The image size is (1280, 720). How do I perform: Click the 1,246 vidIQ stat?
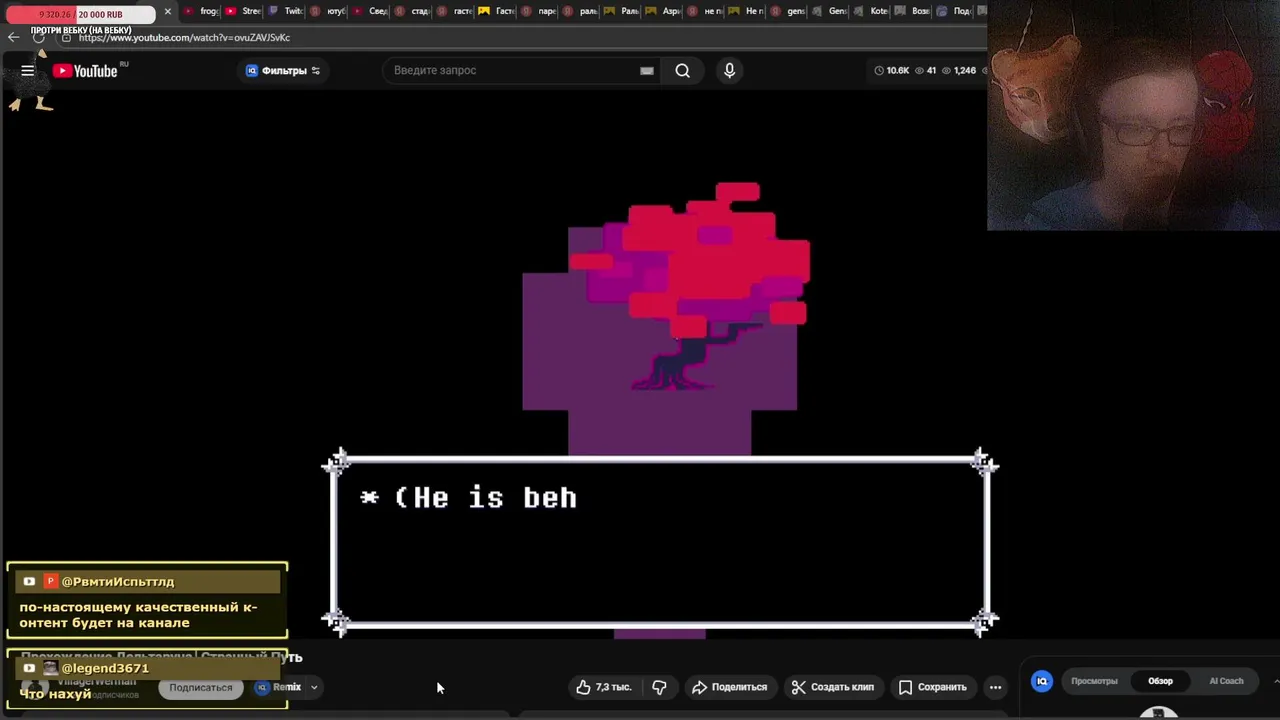[x=958, y=70]
